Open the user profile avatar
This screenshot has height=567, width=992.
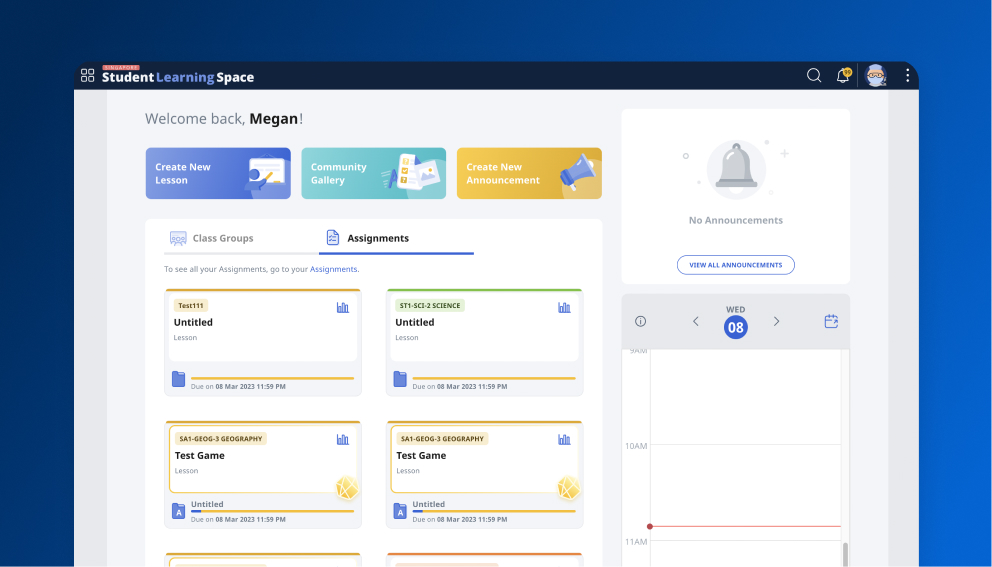coord(876,76)
